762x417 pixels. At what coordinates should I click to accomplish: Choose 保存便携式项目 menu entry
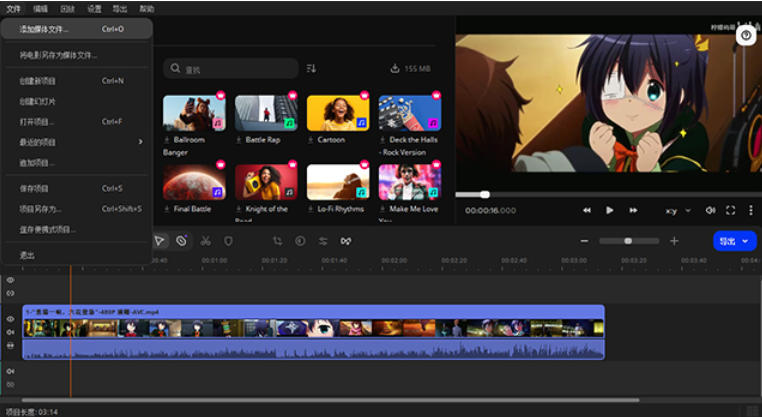(77, 229)
